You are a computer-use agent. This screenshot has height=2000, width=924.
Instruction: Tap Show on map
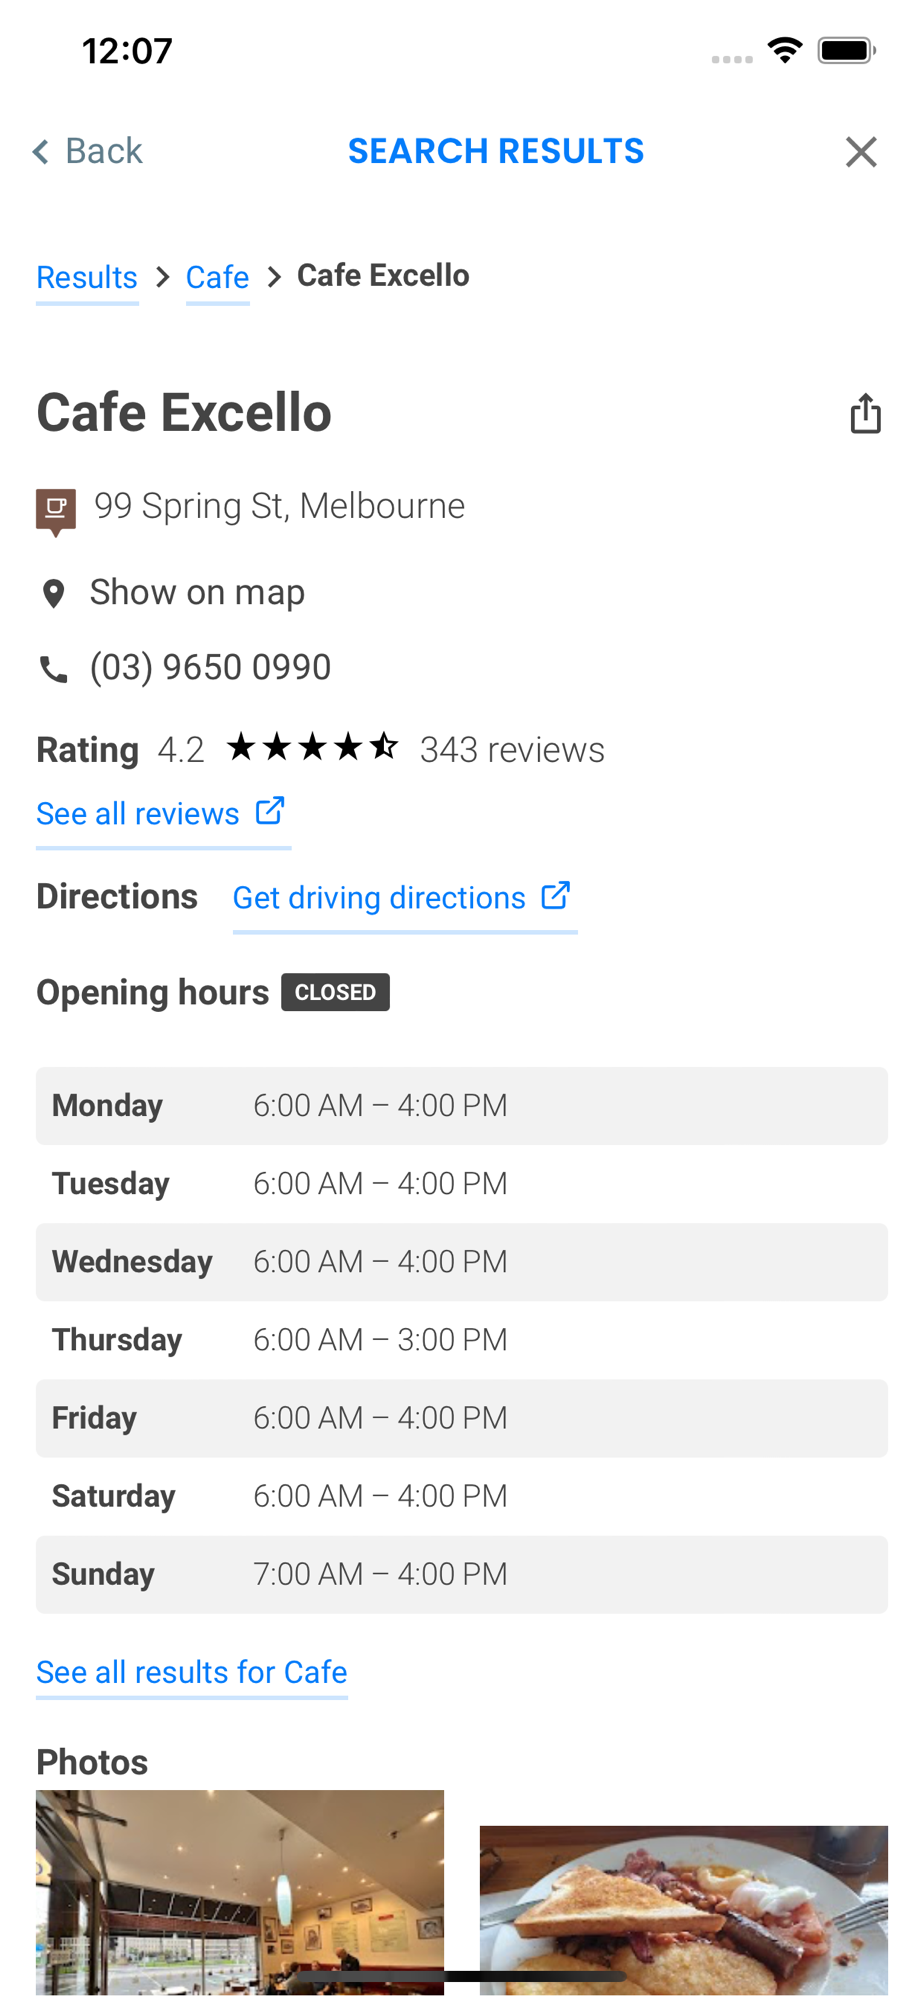pyautogui.click(x=197, y=592)
